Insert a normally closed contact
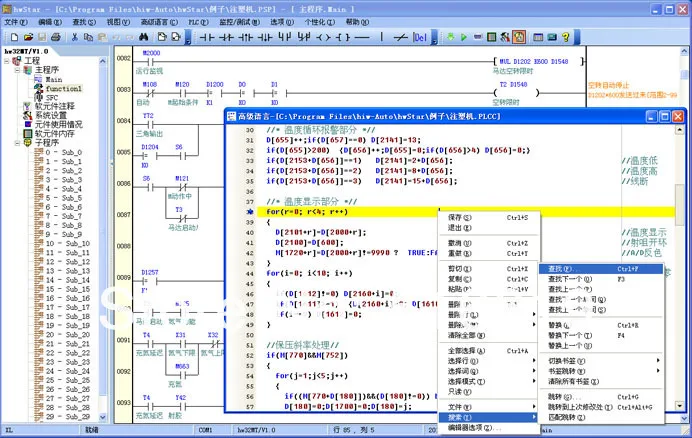 click(226, 38)
